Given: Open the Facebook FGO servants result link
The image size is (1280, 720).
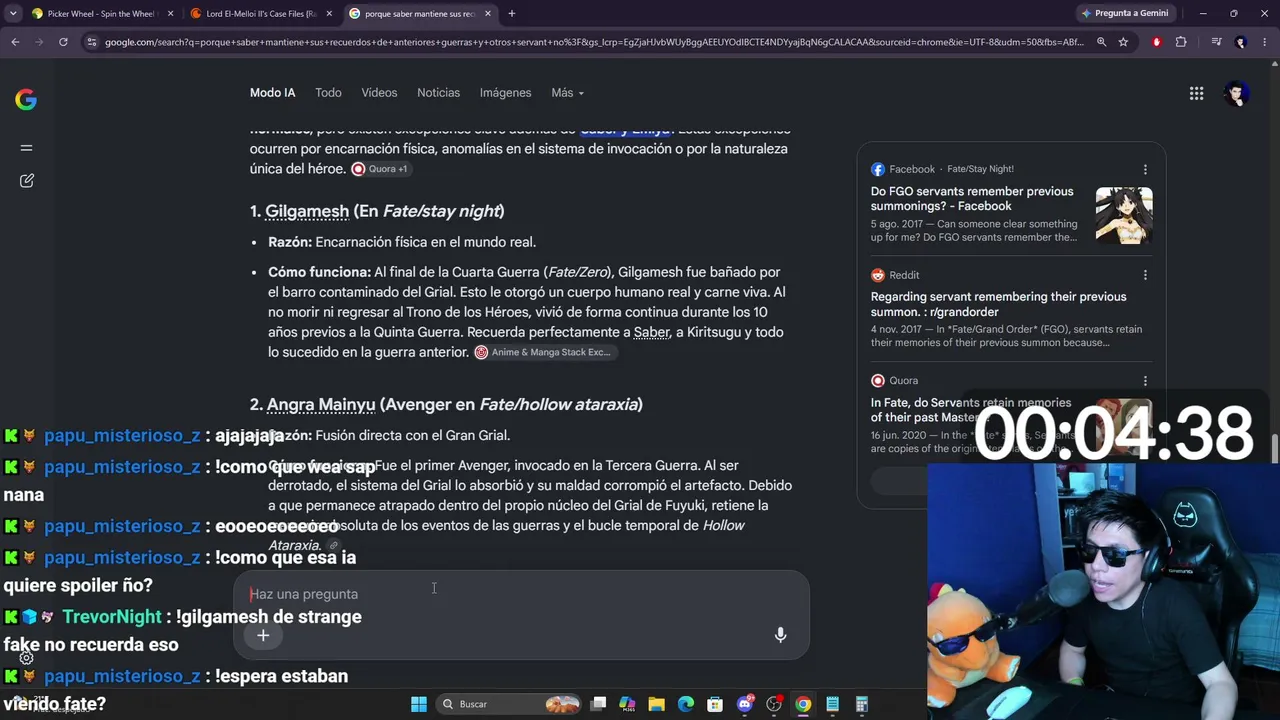Looking at the screenshot, I should [972, 198].
